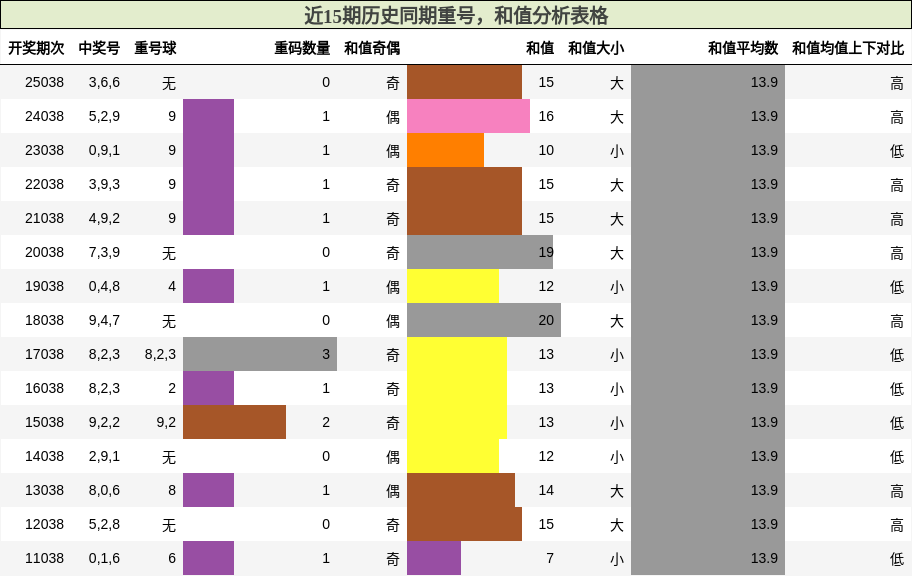Viewport: 912px width, 576px height.
Task: Click the 中奖号 column header
Action: [x=100, y=44]
